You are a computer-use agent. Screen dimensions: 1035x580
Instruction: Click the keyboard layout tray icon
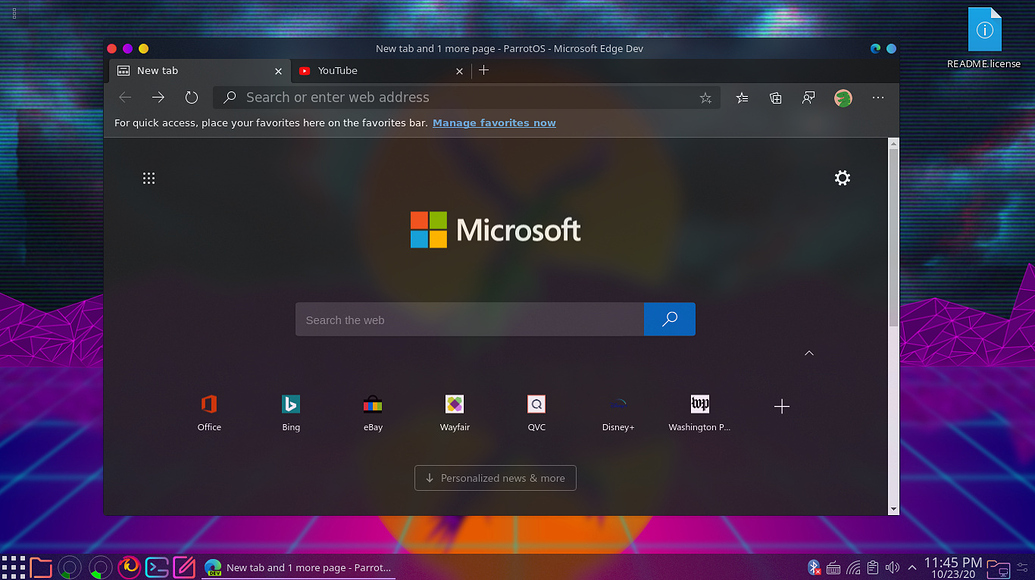tap(834, 567)
